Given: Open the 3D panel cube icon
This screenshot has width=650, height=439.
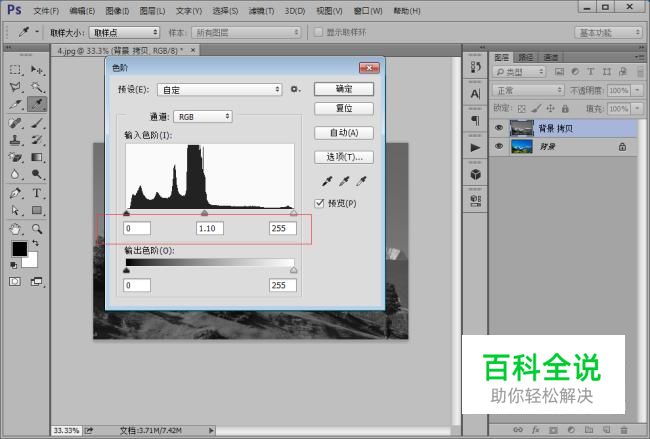Looking at the screenshot, I should (475, 175).
